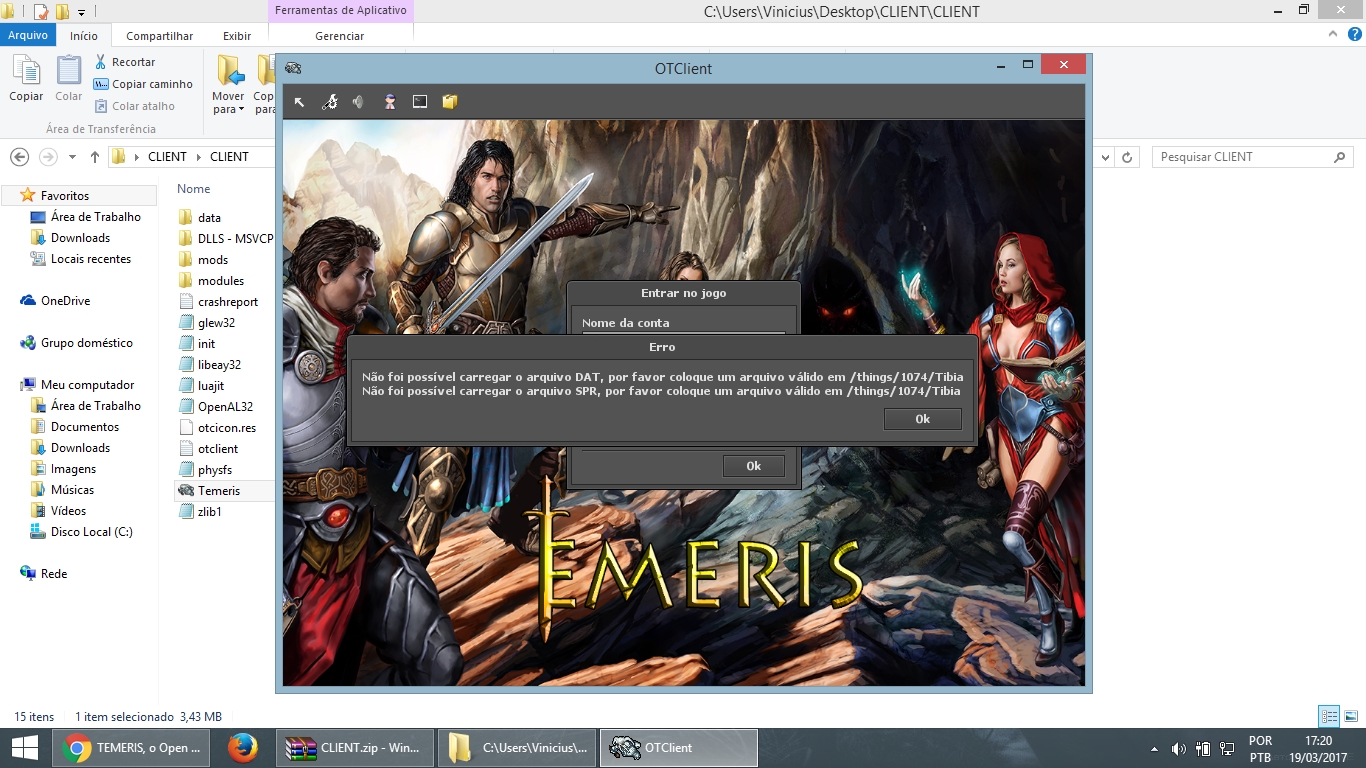
Task: Click the pointer arrow icon in OTClient toolbar
Action: [299, 100]
